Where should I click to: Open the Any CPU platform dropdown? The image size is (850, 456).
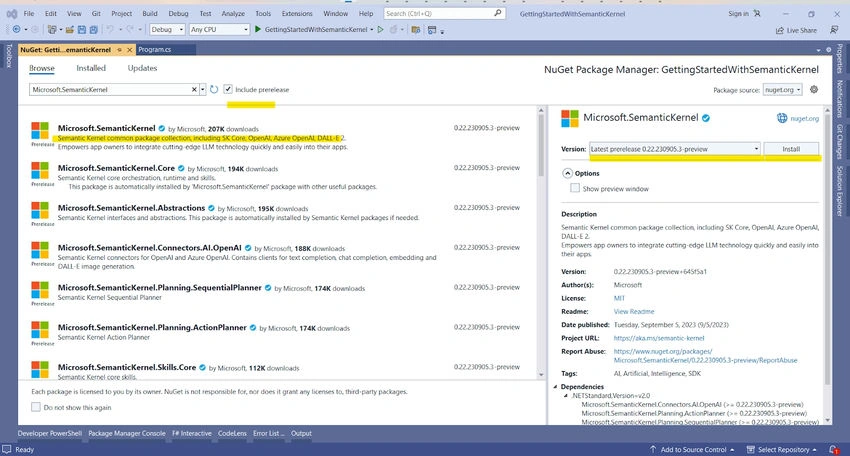pyautogui.click(x=219, y=29)
